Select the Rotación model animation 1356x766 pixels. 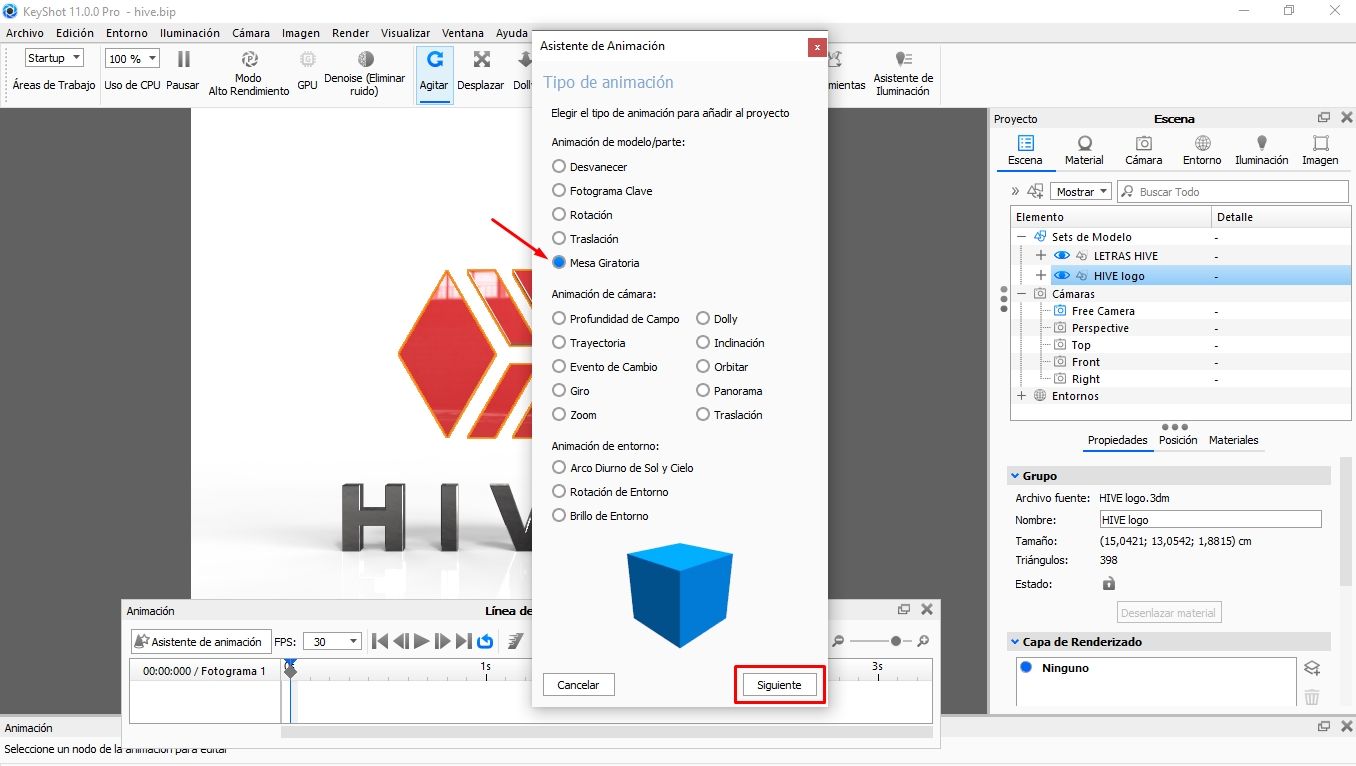pos(559,215)
